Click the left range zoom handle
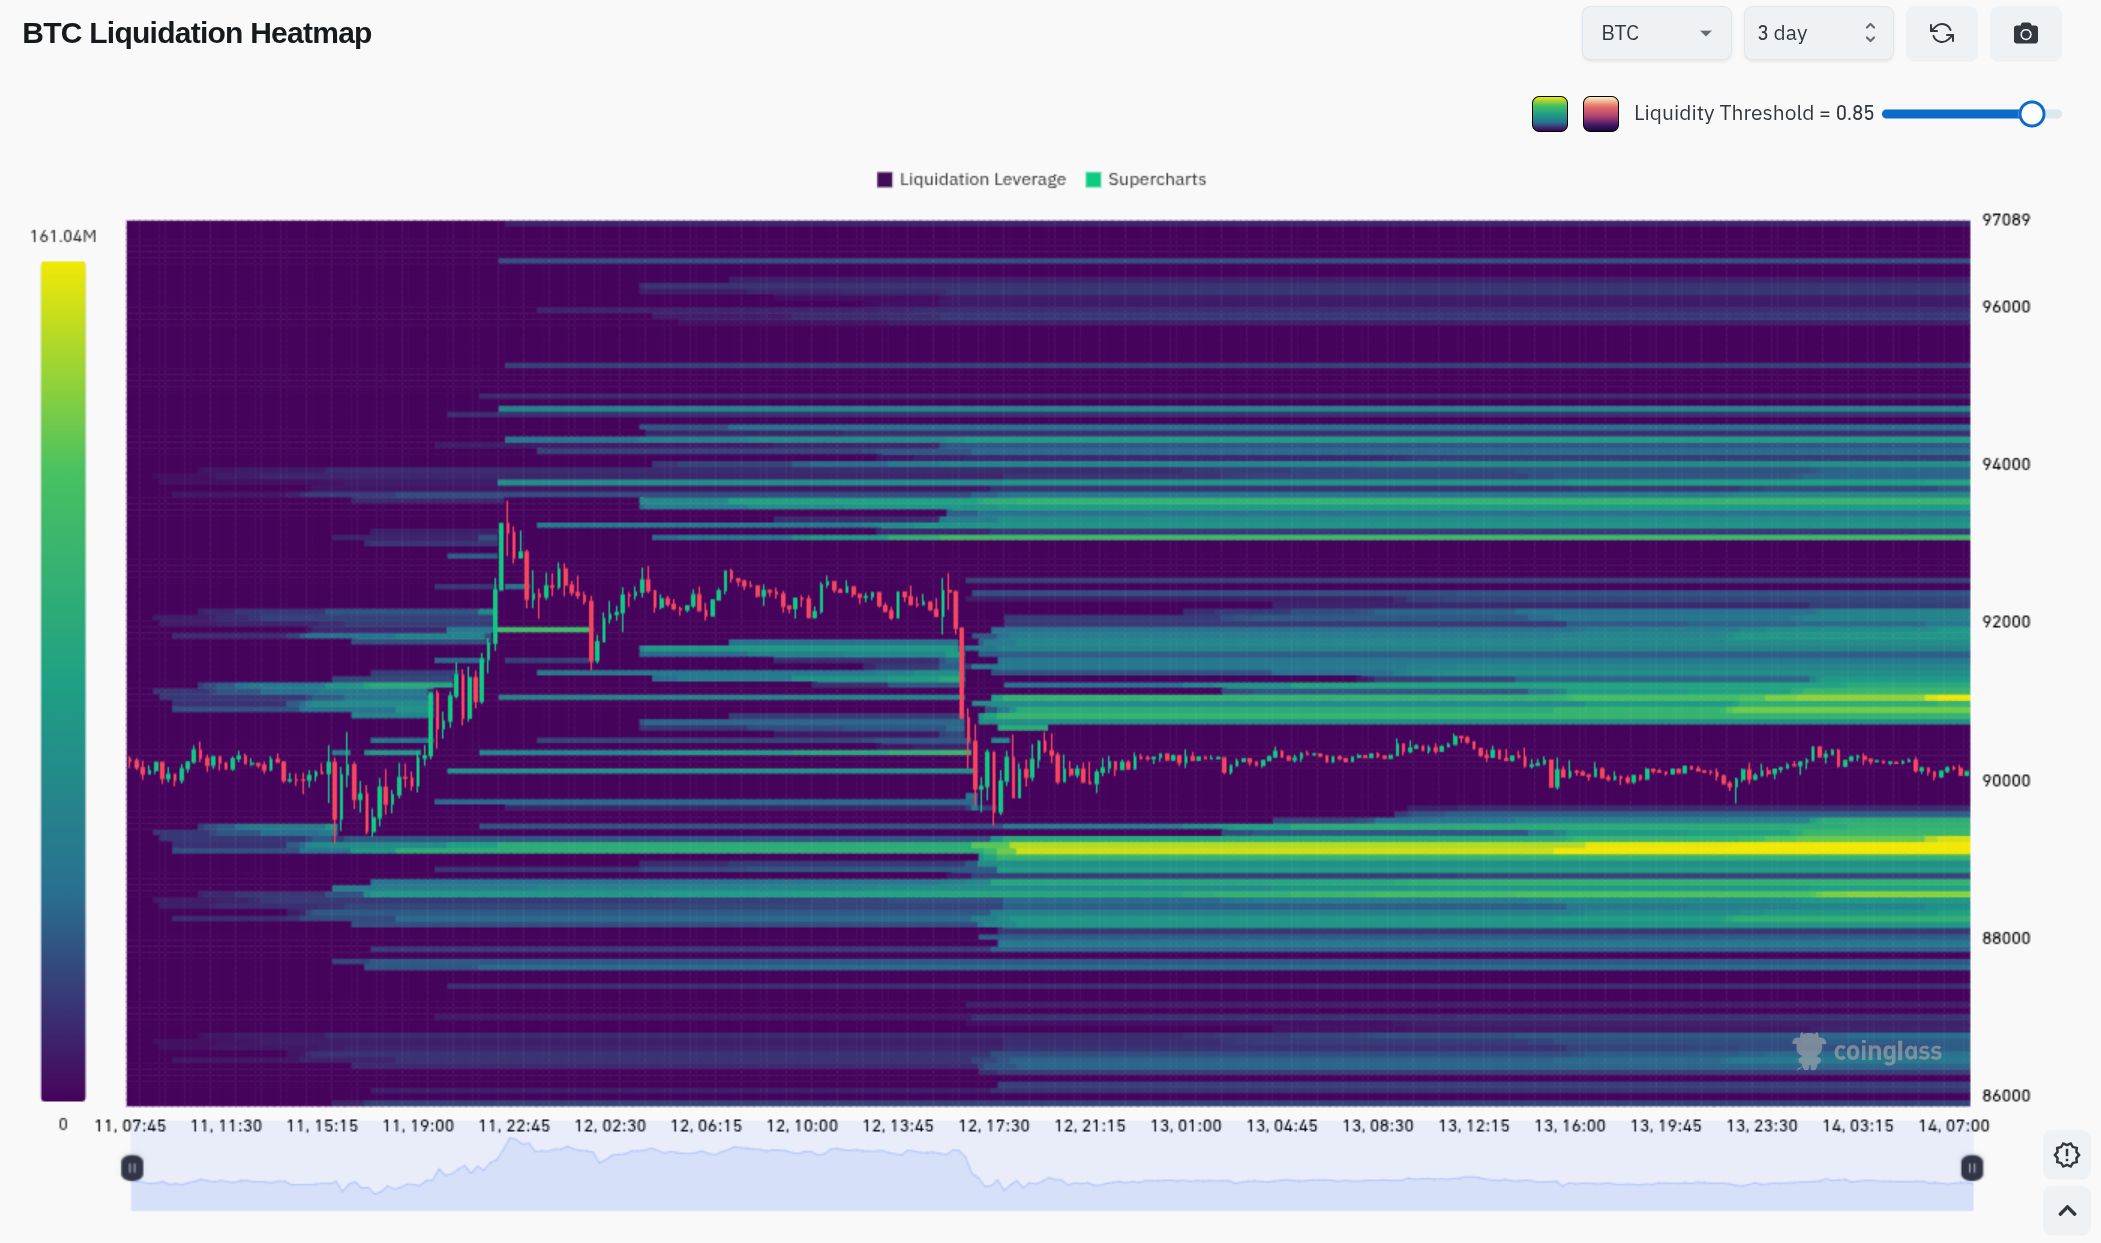The height and width of the screenshot is (1243, 2101). 132,1167
